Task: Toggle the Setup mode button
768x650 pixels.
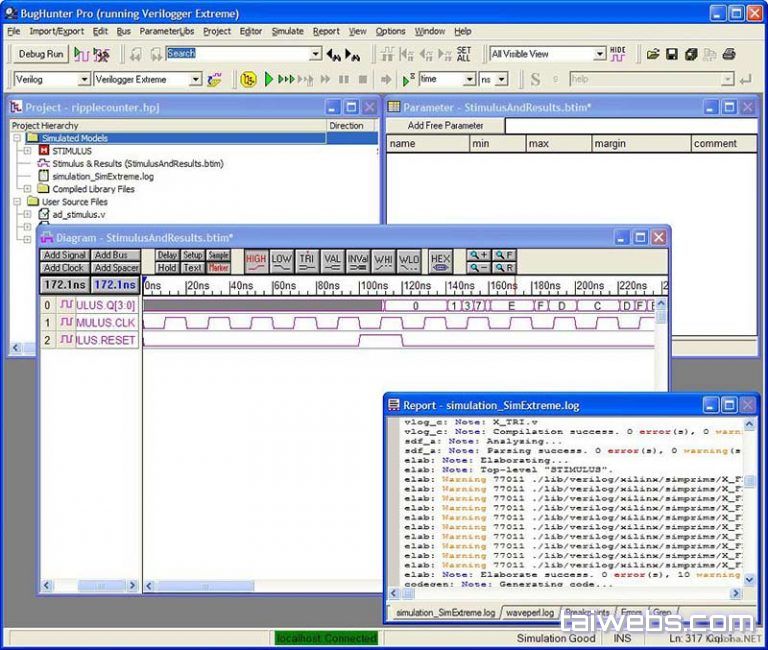Action: 193,255
